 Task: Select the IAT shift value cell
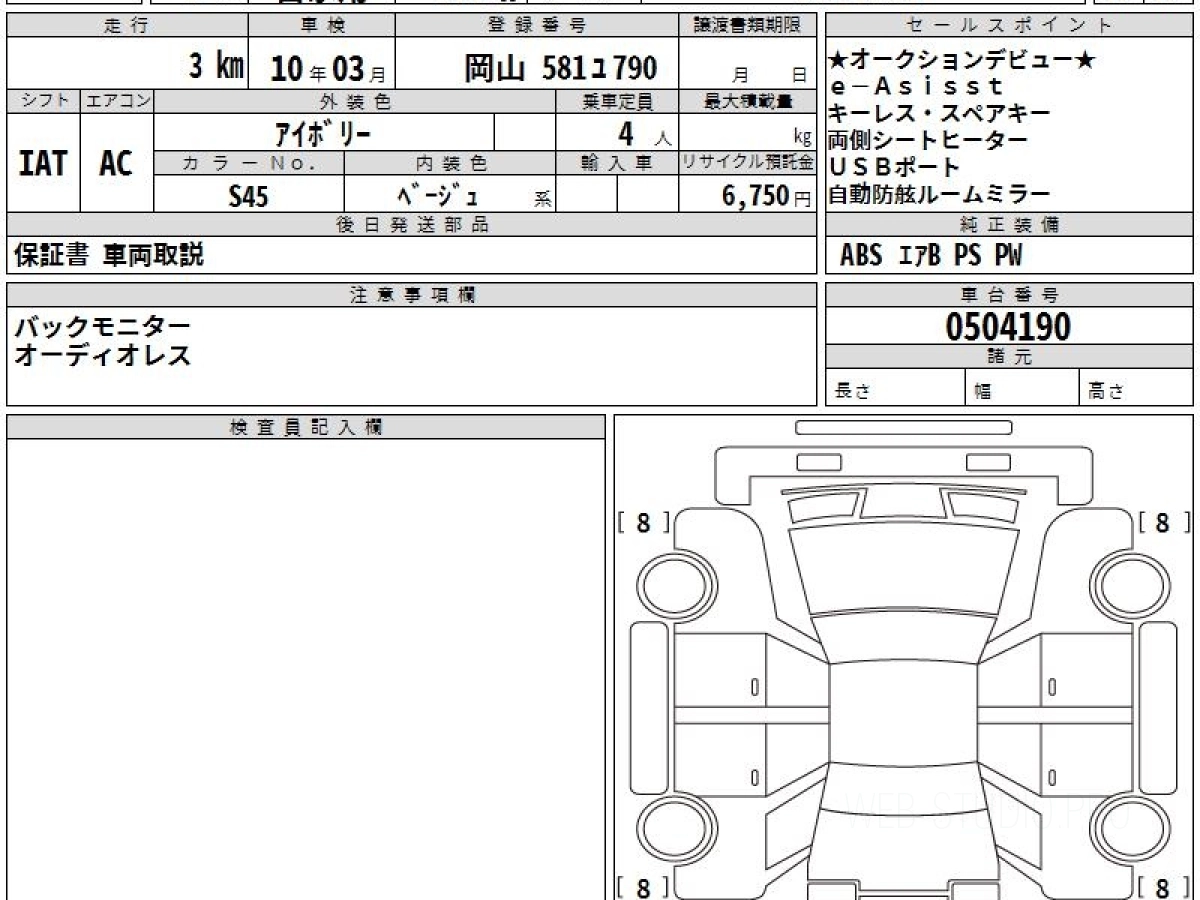coord(43,163)
